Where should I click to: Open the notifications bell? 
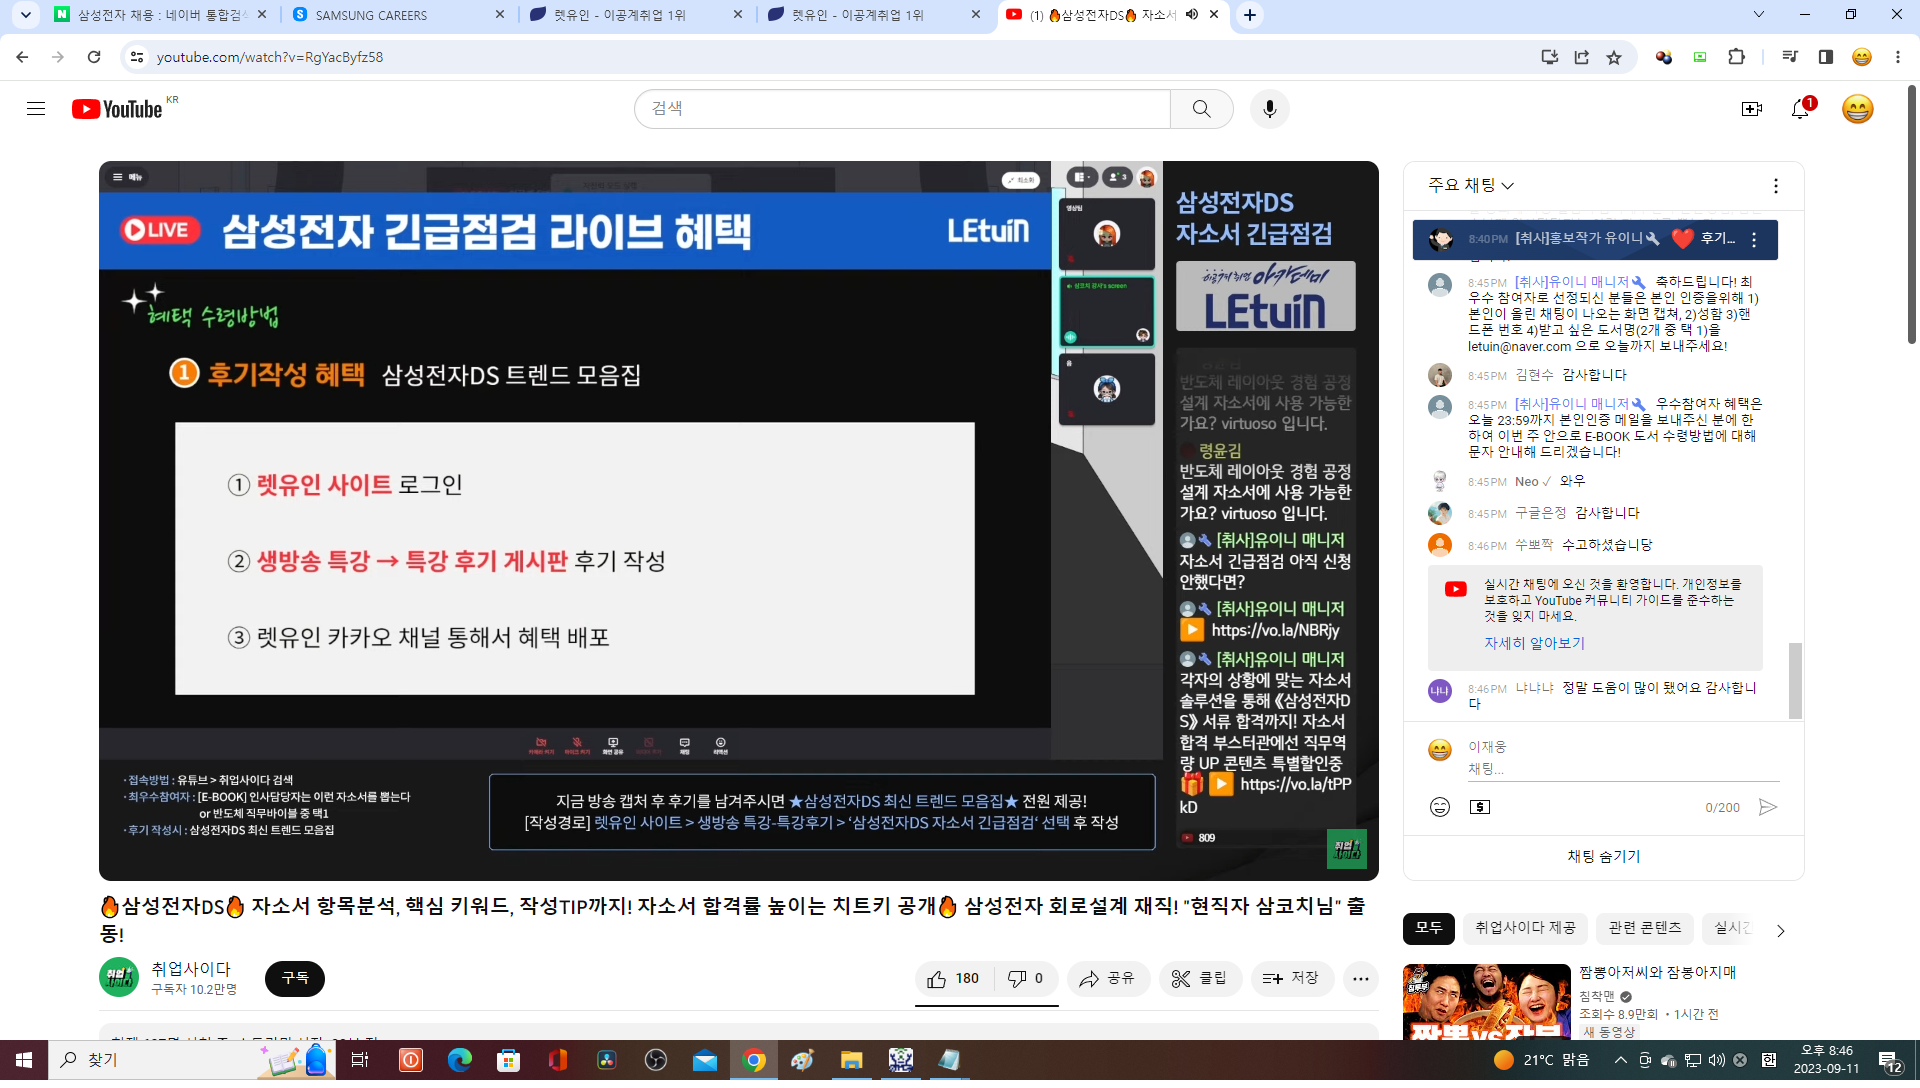pos(1801,109)
